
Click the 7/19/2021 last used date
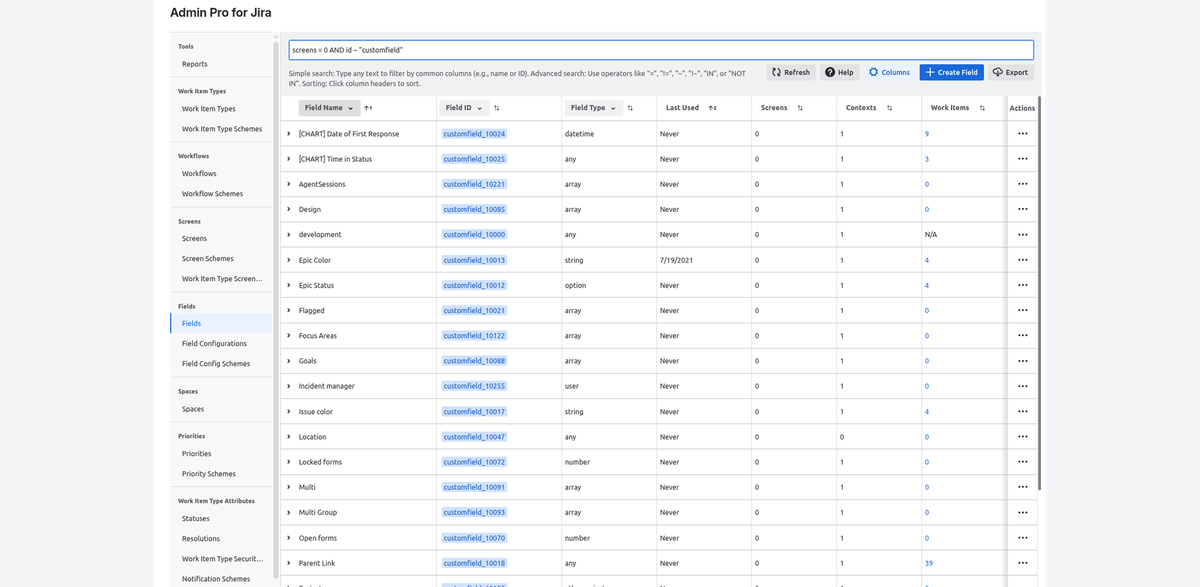(x=676, y=260)
